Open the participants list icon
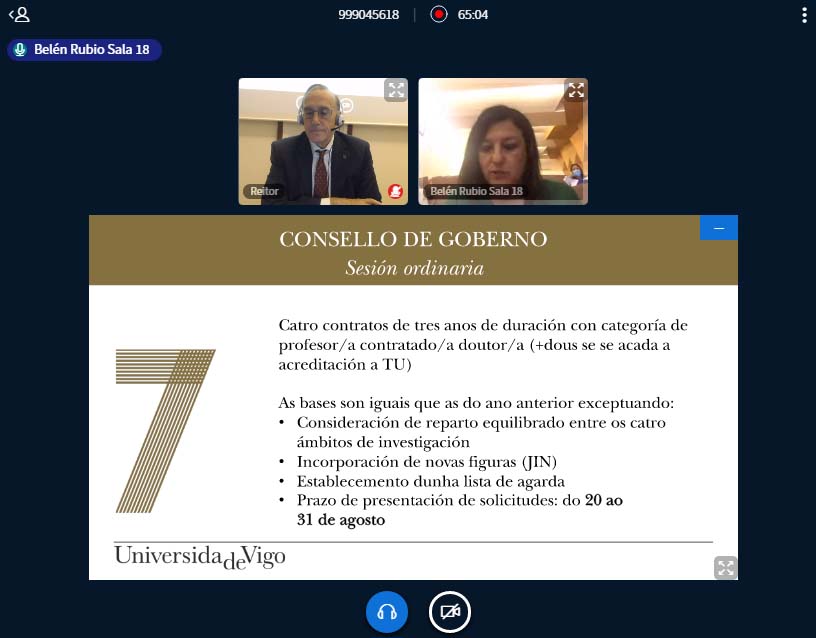The image size is (816, 638). tap(19, 14)
